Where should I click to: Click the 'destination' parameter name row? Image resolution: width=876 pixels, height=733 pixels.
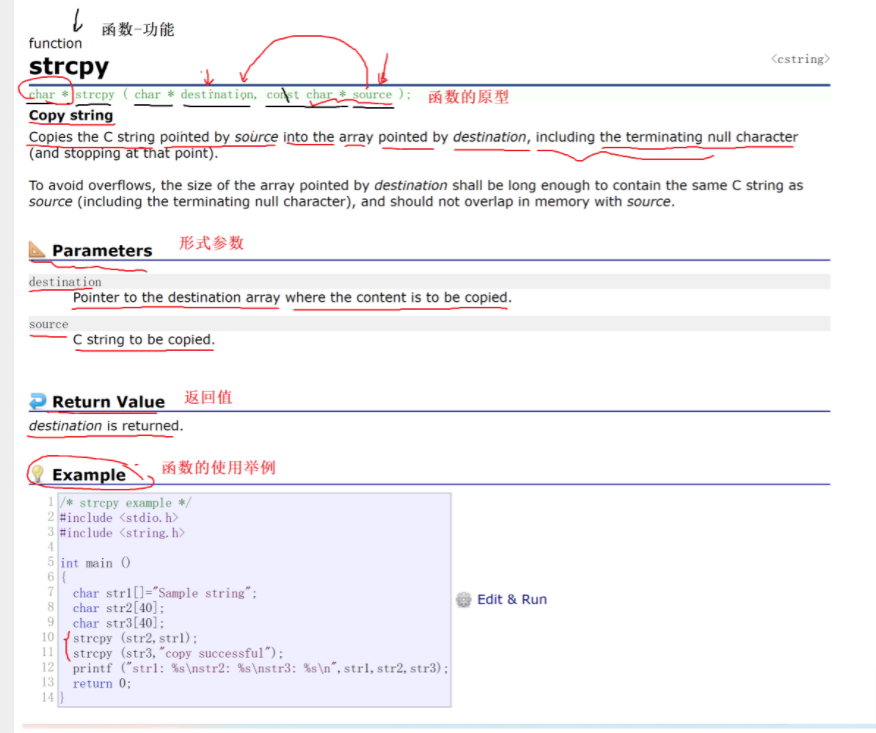(x=429, y=282)
